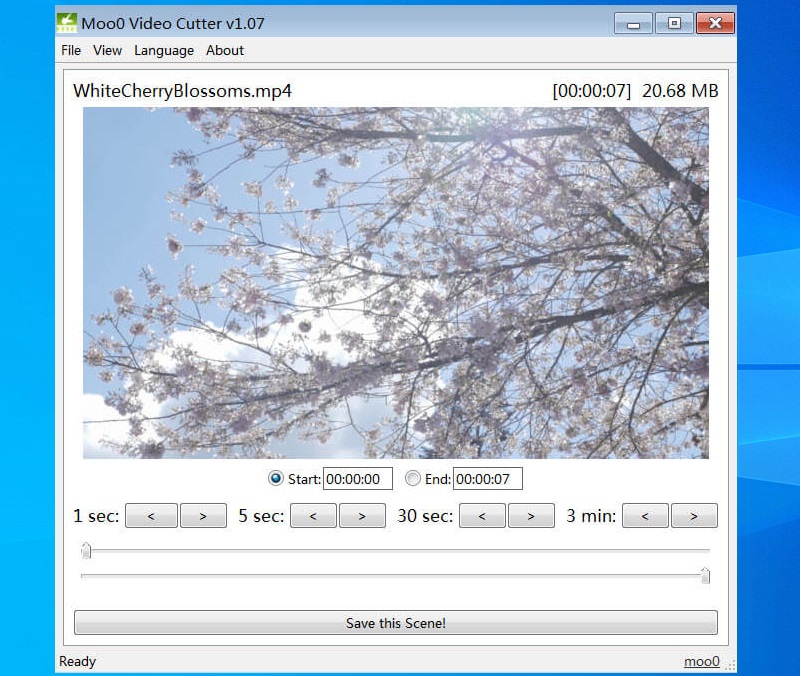
Task: Click the Save this Scene! button
Action: [396, 623]
